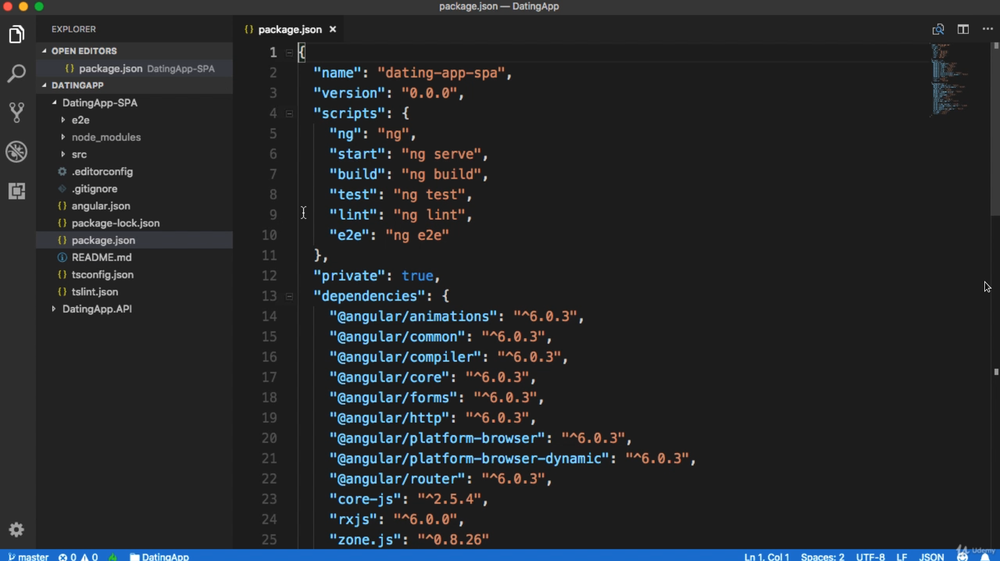The height and width of the screenshot is (561, 1000).
Task: Change language mode via JSON status item
Action: [932, 557]
